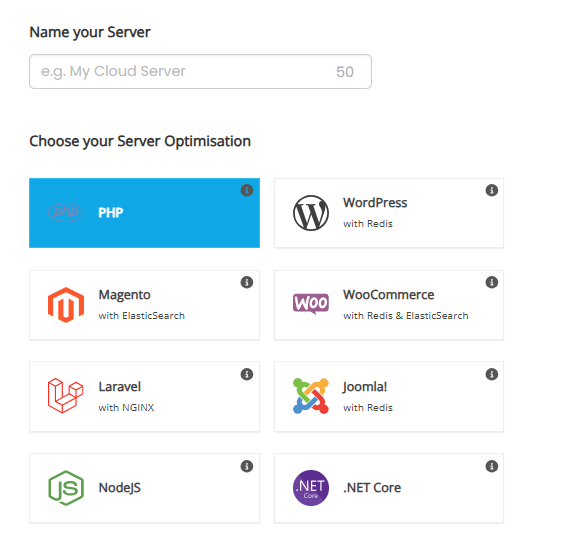Viewport: 579px width, 543px height.
Task: Open info icon on PHP card
Action: coord(247,190)
